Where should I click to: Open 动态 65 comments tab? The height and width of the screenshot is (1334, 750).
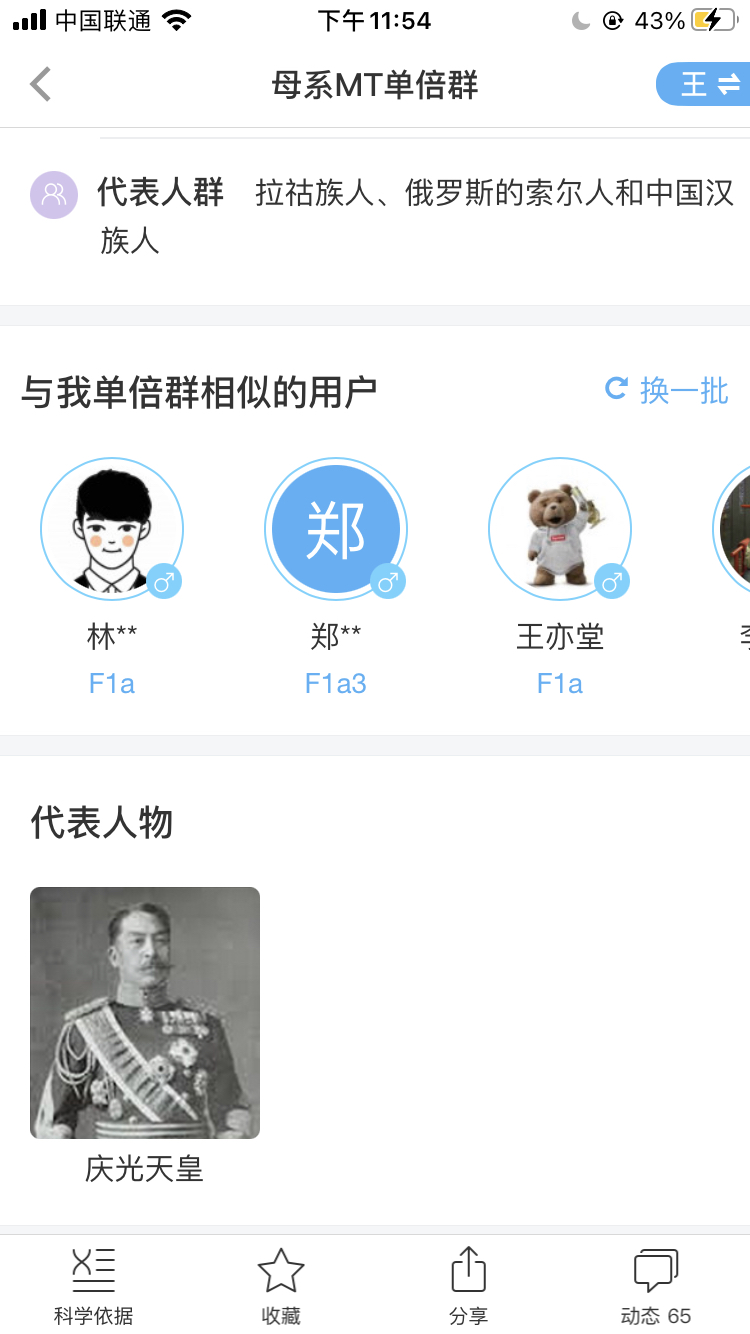pyautogui.click(x=656, y=1287)
